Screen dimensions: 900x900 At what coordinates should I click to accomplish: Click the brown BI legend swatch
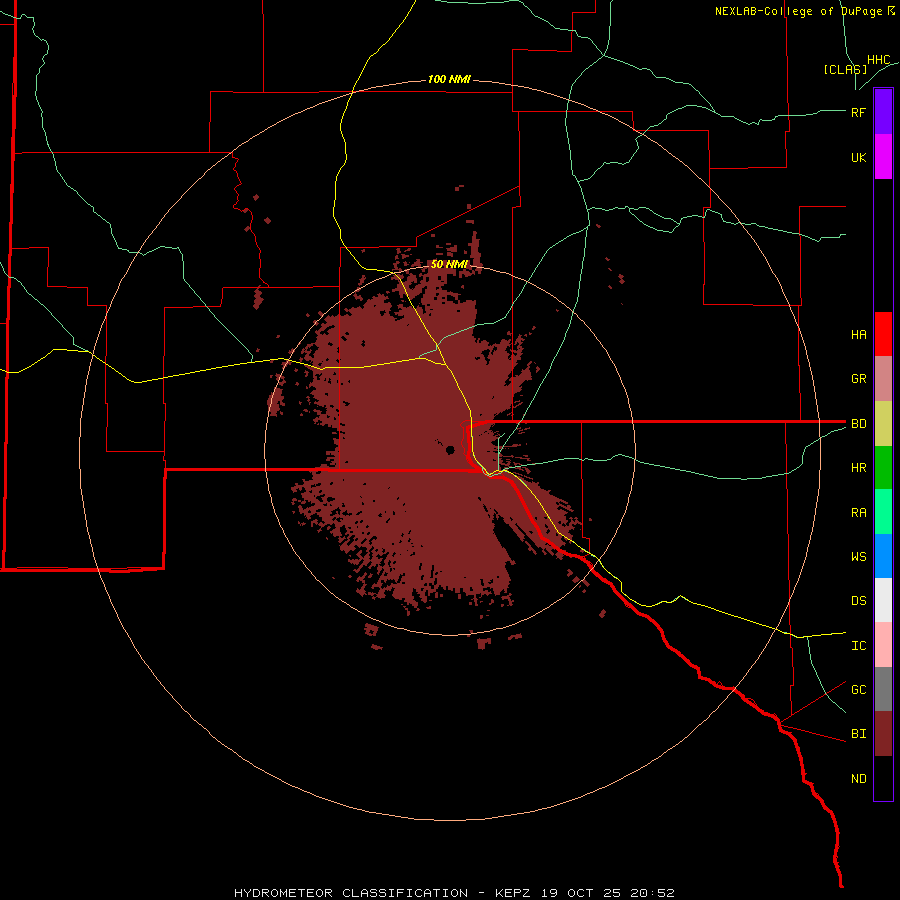[883, 734]
